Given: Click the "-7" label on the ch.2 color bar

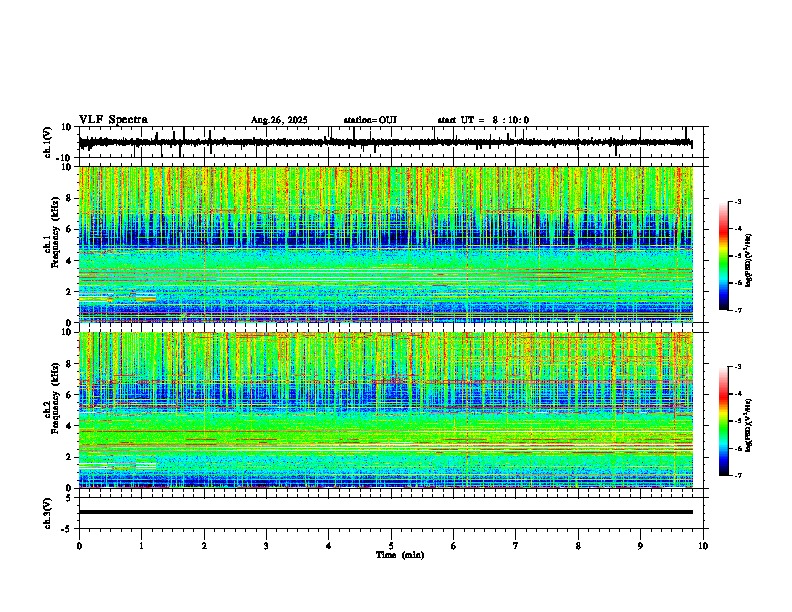Looking at the screenshot, I should 737,476.
